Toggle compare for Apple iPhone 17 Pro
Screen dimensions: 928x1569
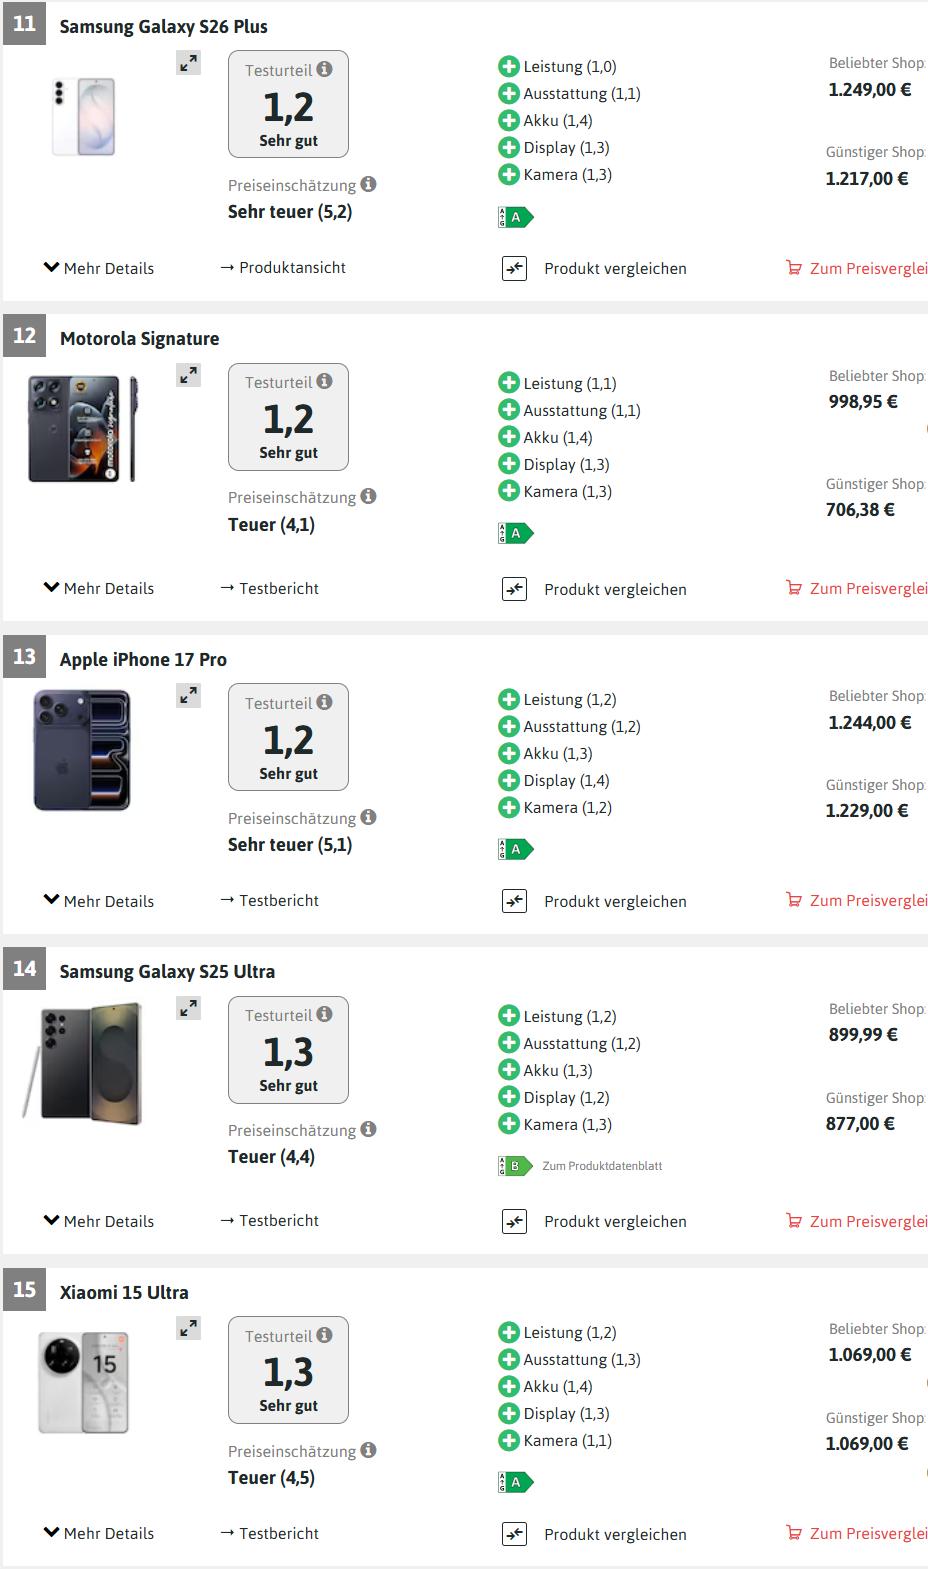(x=514, y=901)
